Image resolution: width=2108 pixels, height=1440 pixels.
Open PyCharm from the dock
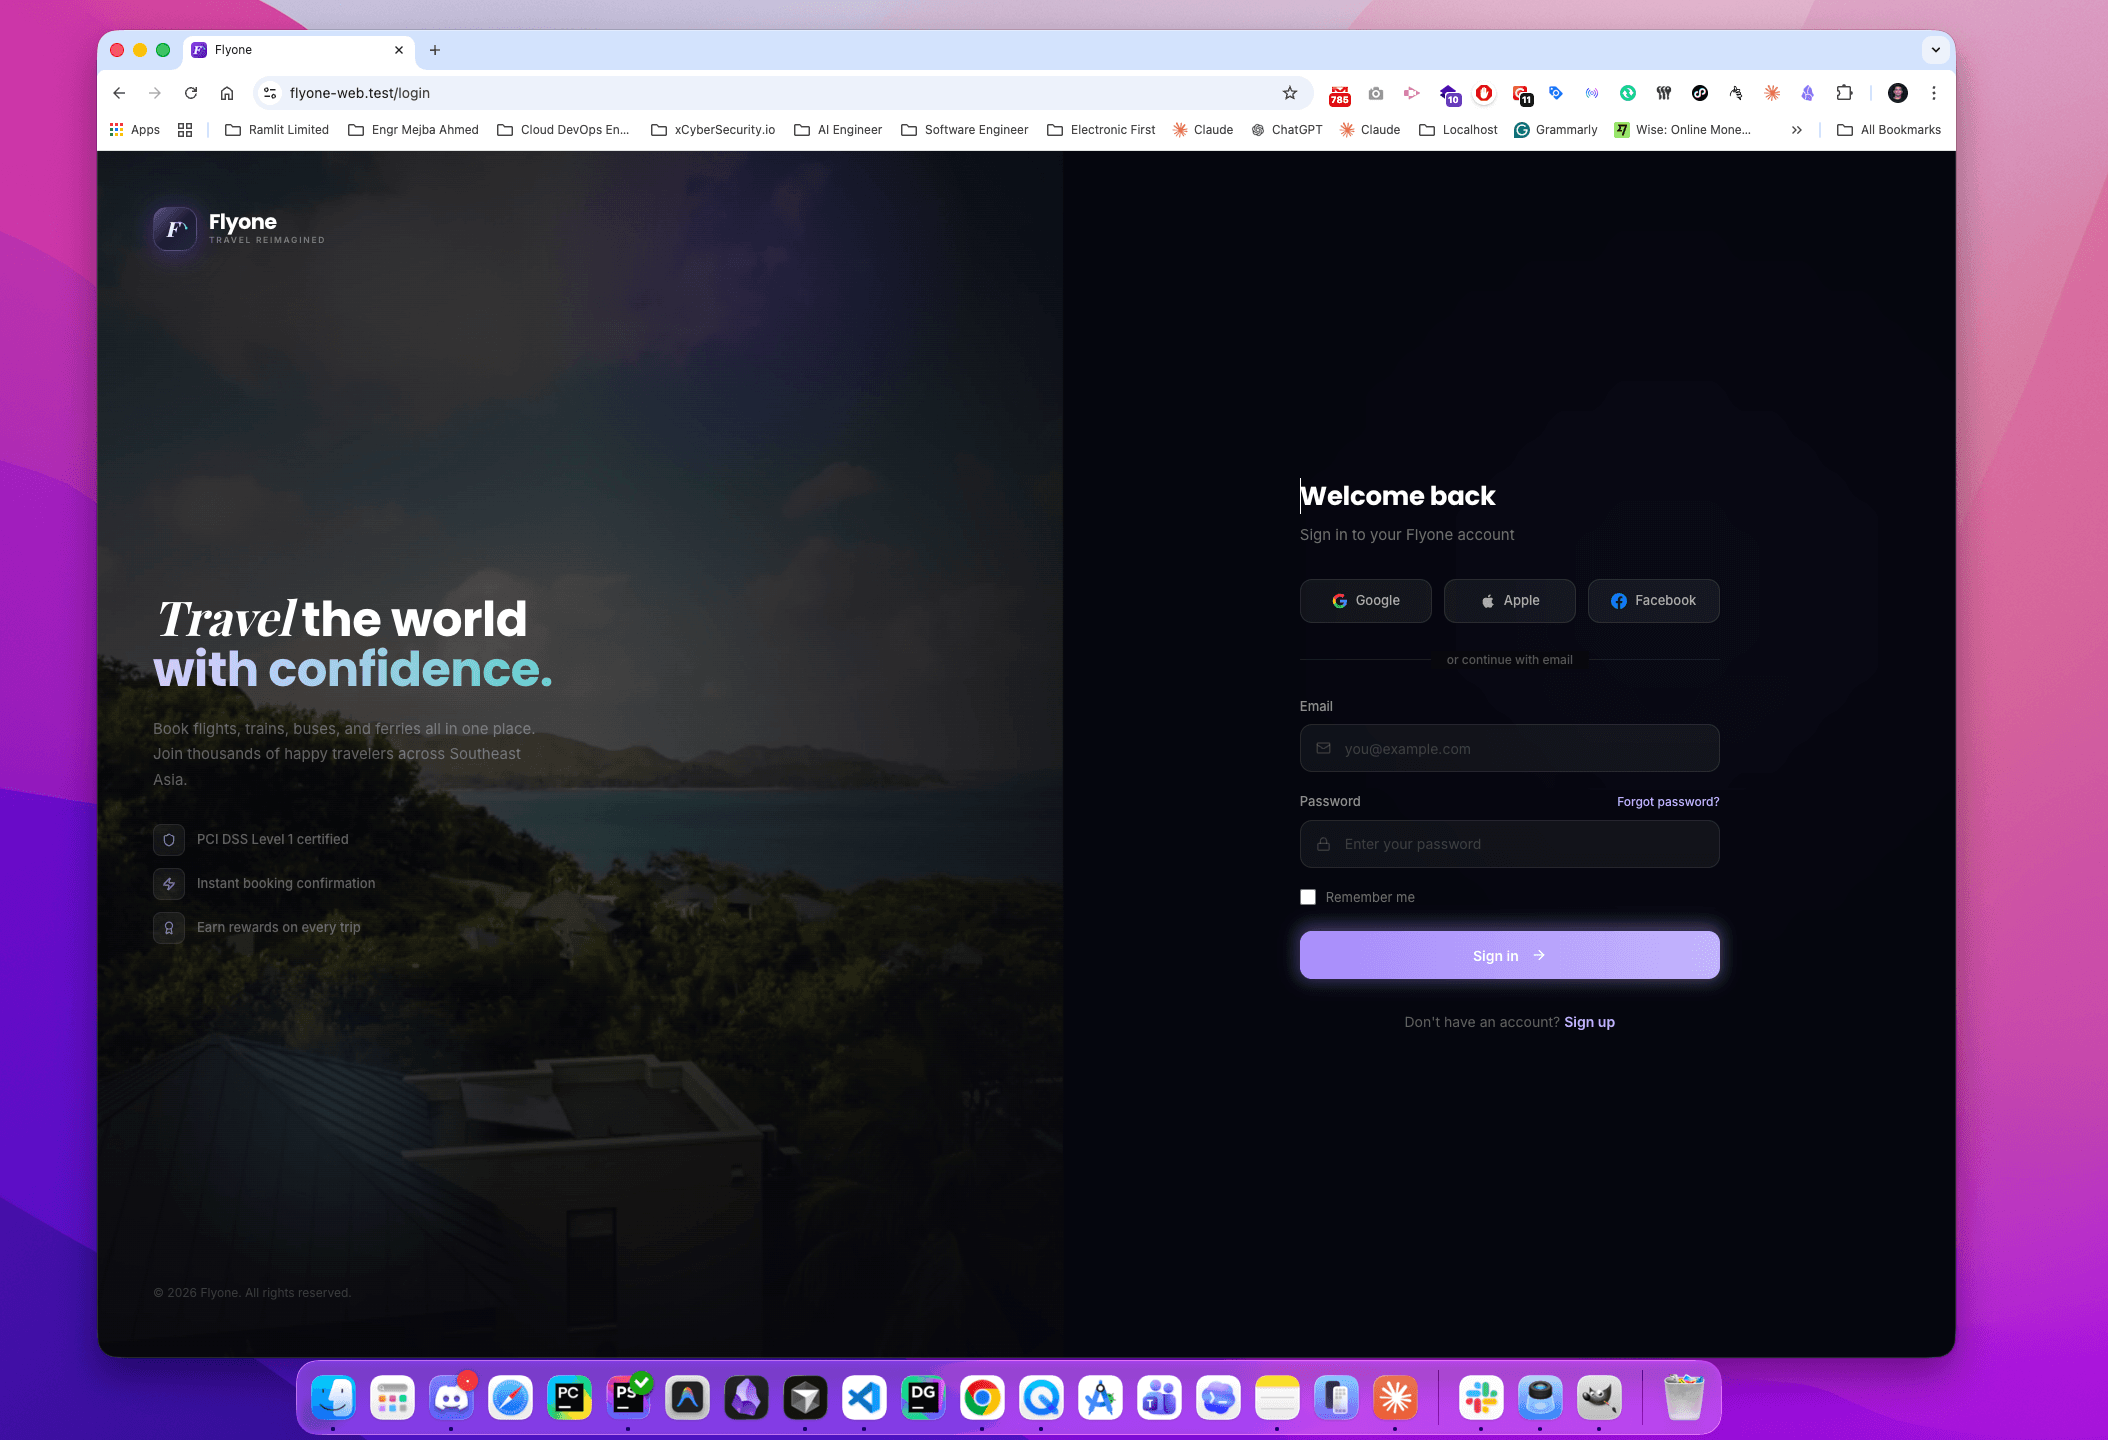pyautogui.click(x=569, y=1397)
